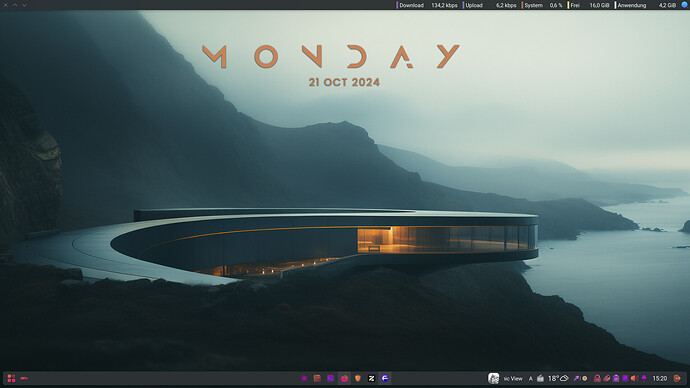Click the album art thumbnail in bottom panel
690x388 pixels.
tap(494, 378)
